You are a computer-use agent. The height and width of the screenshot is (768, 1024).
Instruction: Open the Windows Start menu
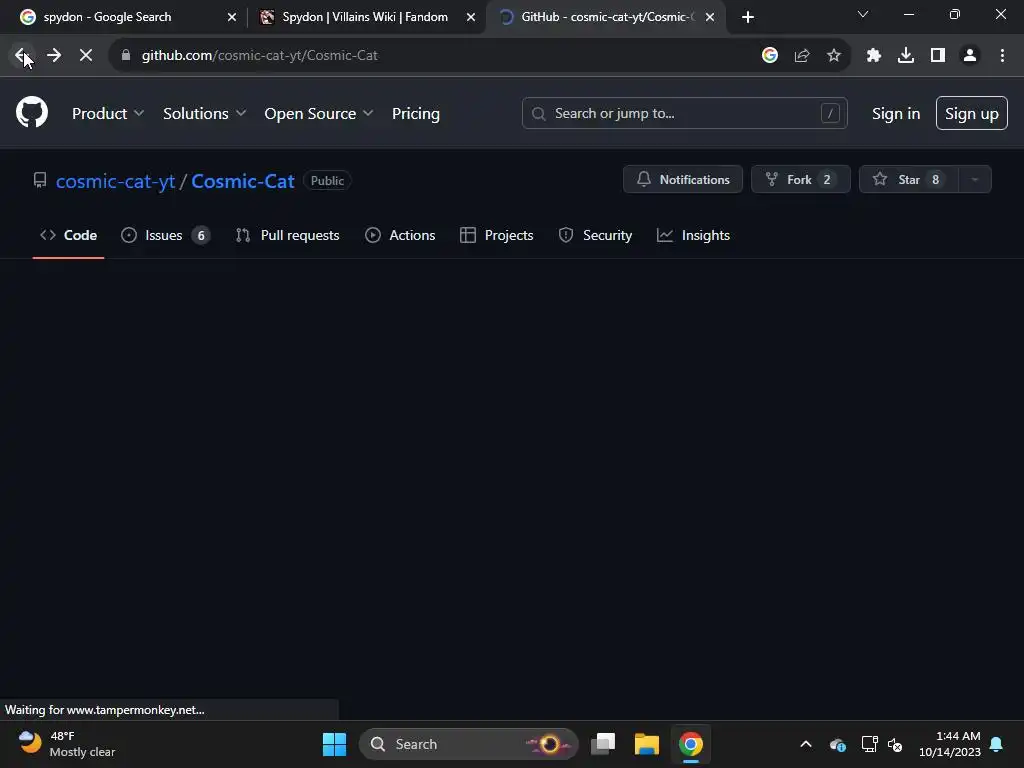[x=334, y=744]
